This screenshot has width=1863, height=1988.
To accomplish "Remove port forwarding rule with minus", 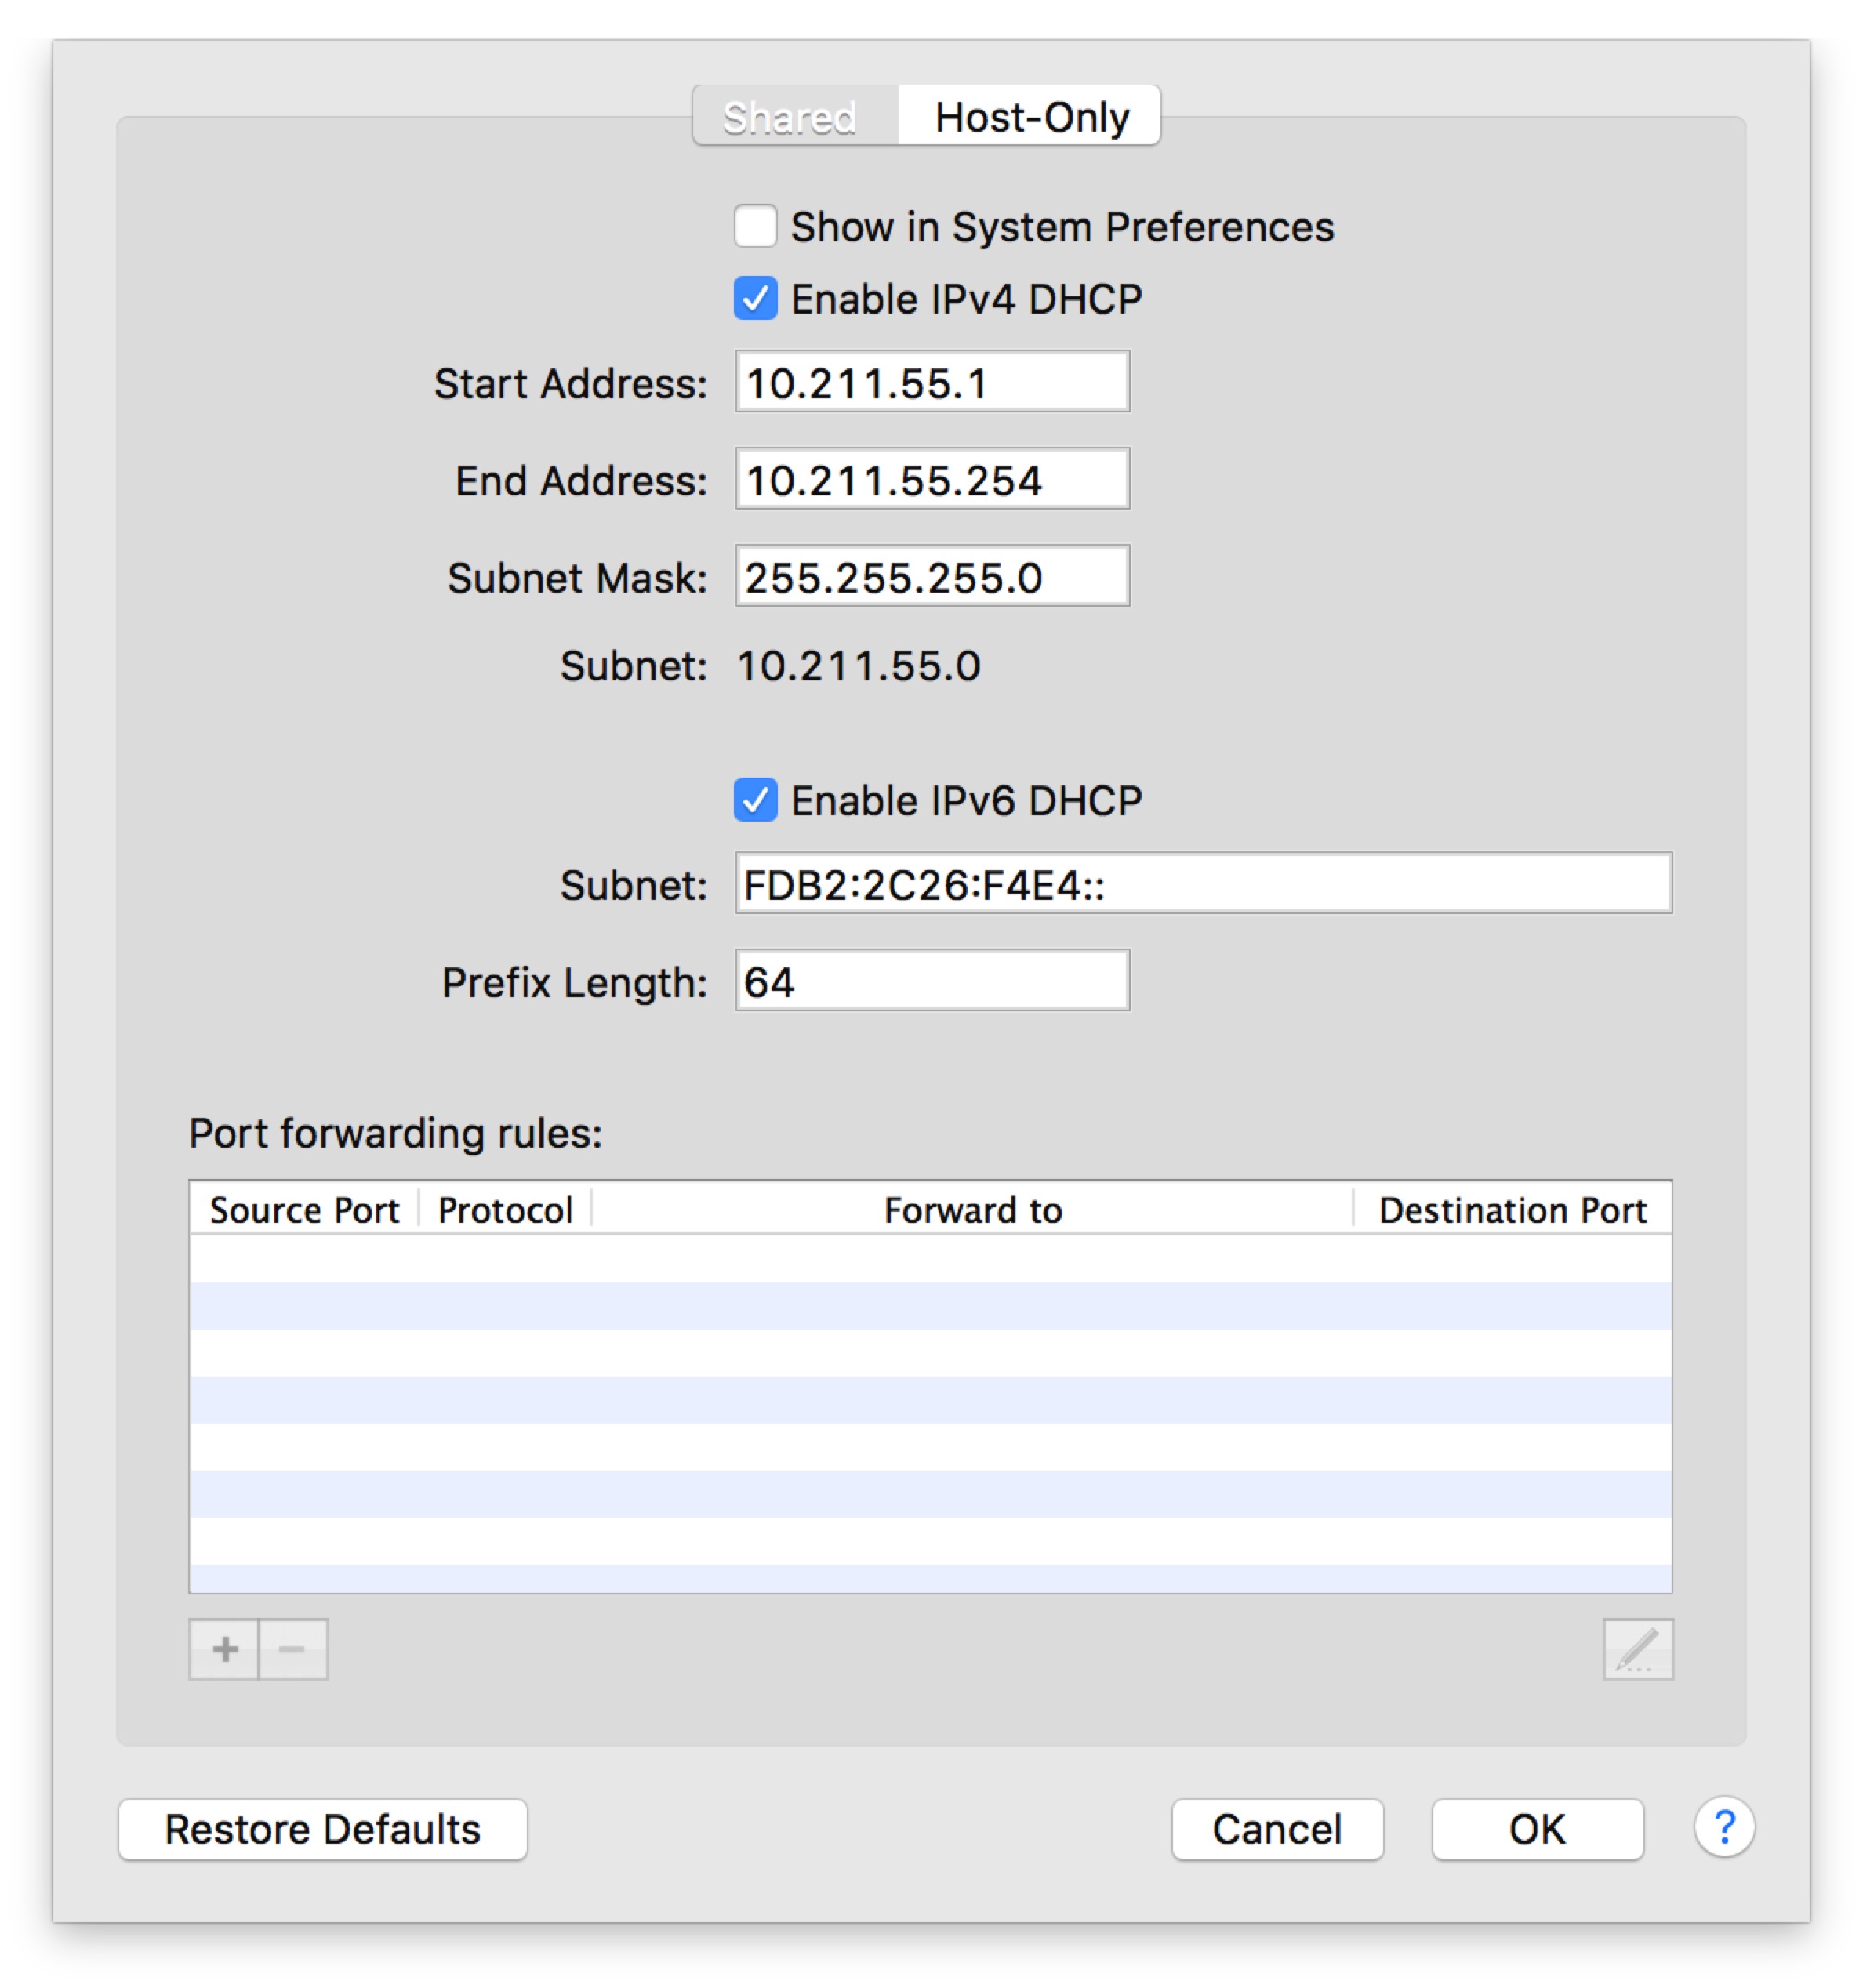I will click(x=293, y=1649).
